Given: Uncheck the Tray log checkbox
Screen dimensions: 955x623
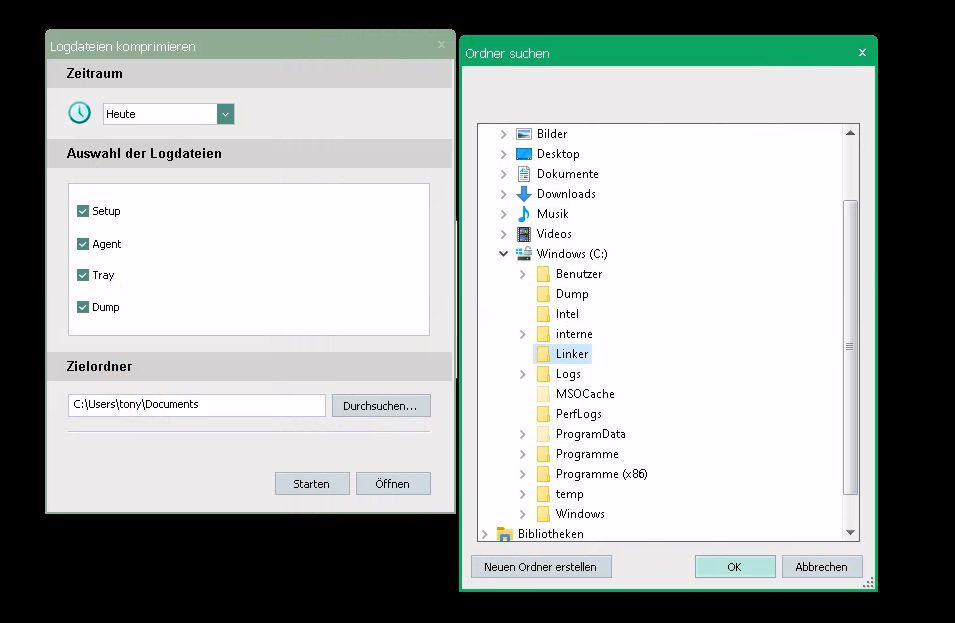Looking at the screenshot, I should tap(83, 275).
